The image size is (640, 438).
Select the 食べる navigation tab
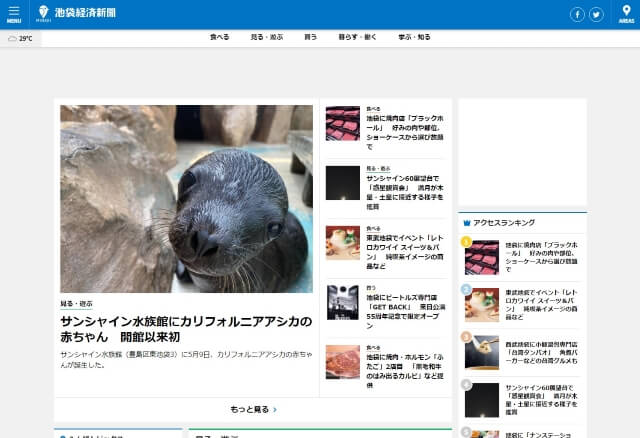click(219, 37)
